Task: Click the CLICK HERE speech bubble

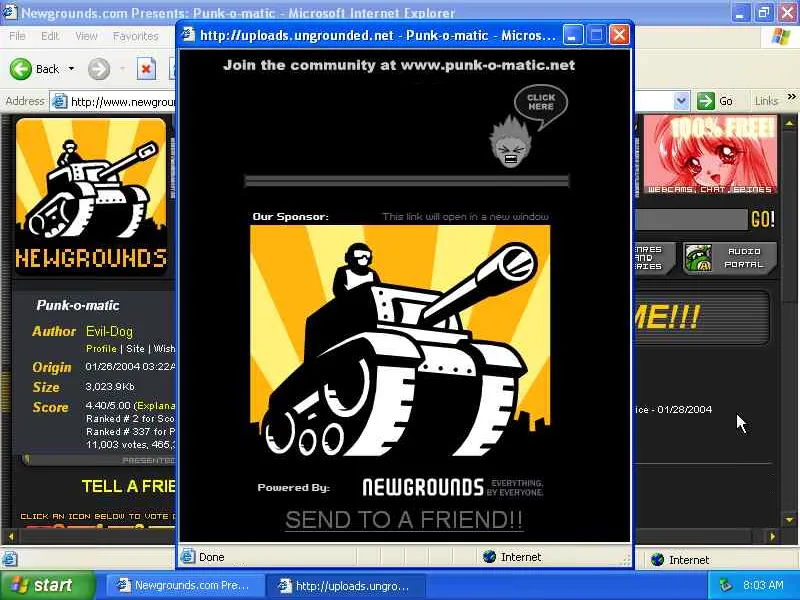Action: tap(541, 104)
